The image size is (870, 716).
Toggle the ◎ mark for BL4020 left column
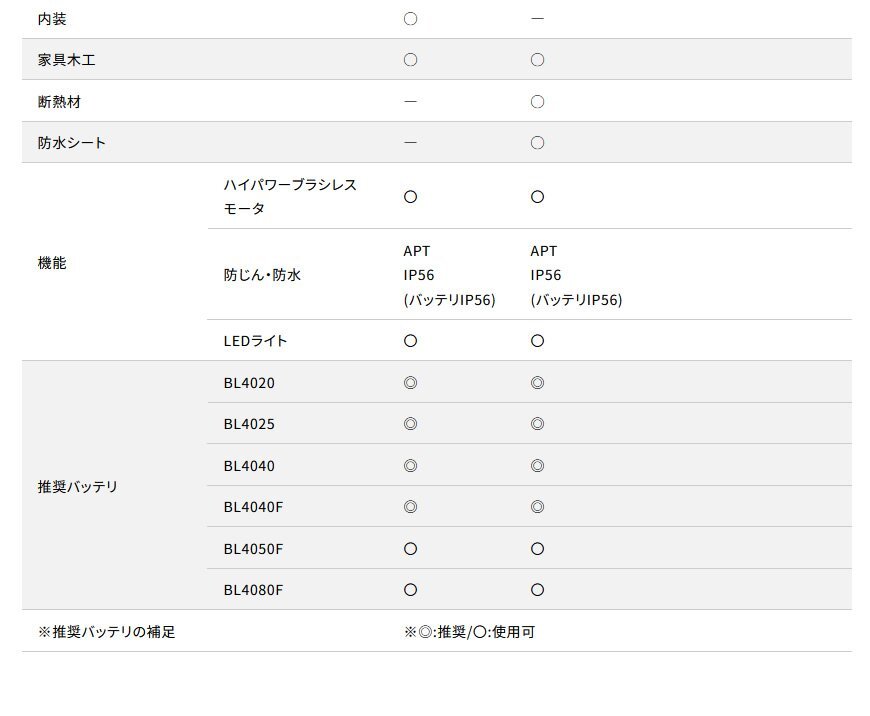[x=409, y=382]
